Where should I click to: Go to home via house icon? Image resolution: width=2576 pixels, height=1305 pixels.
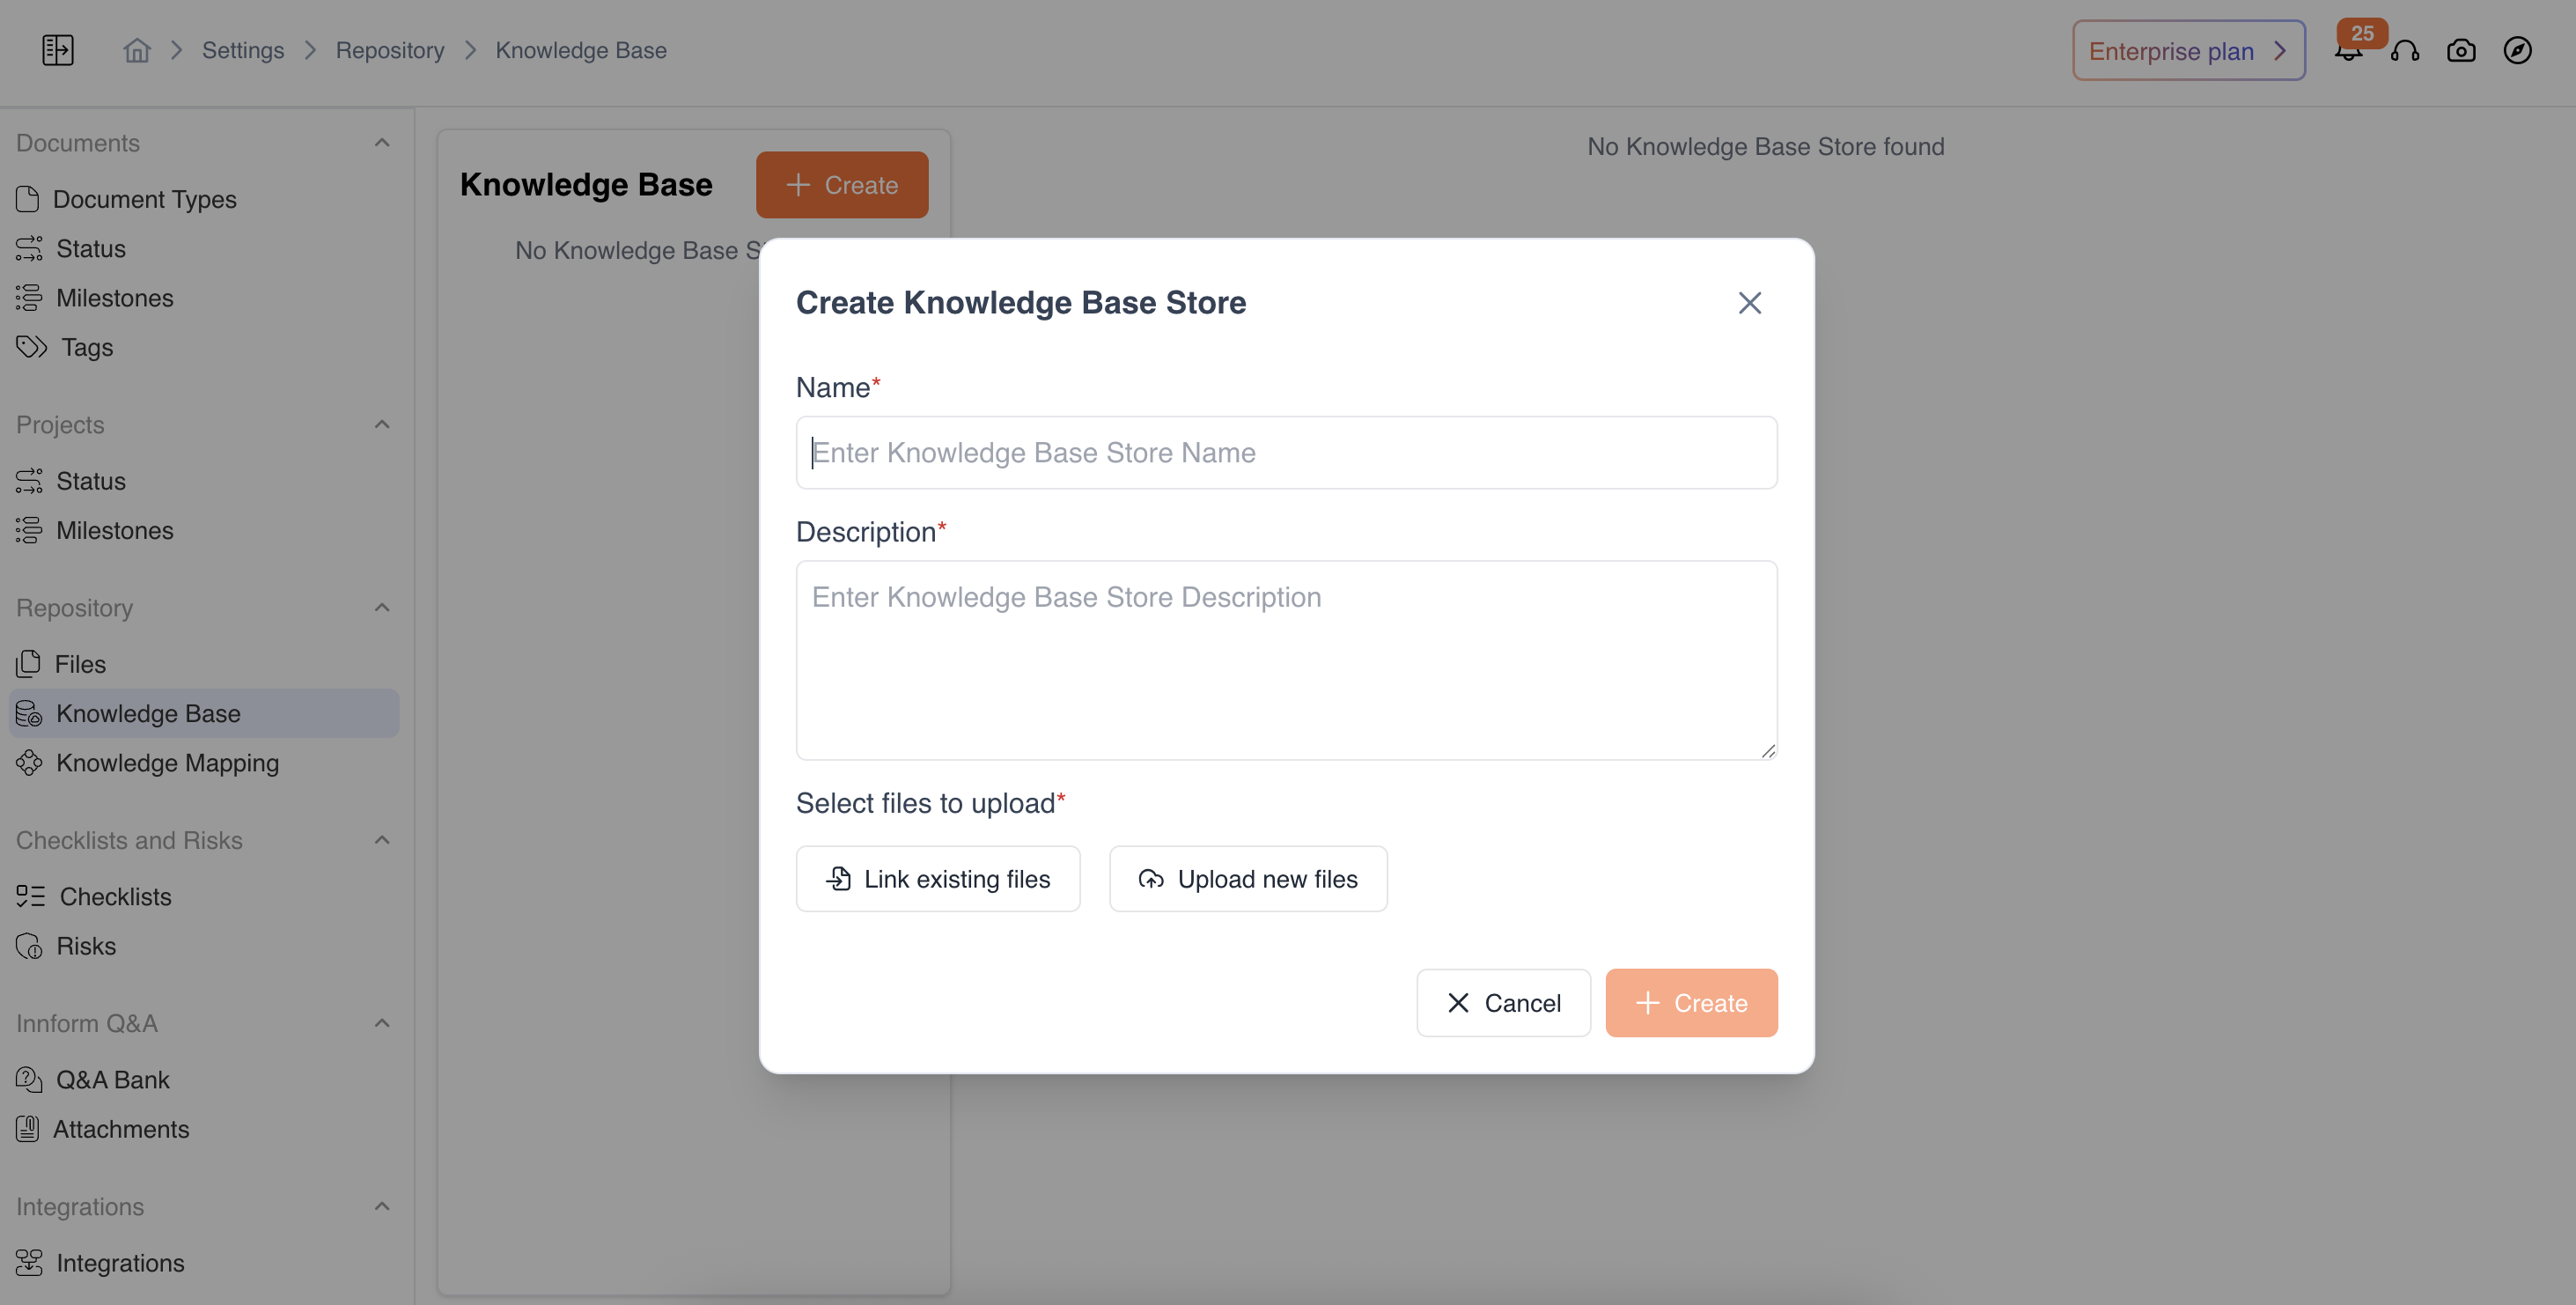point(137,50)
